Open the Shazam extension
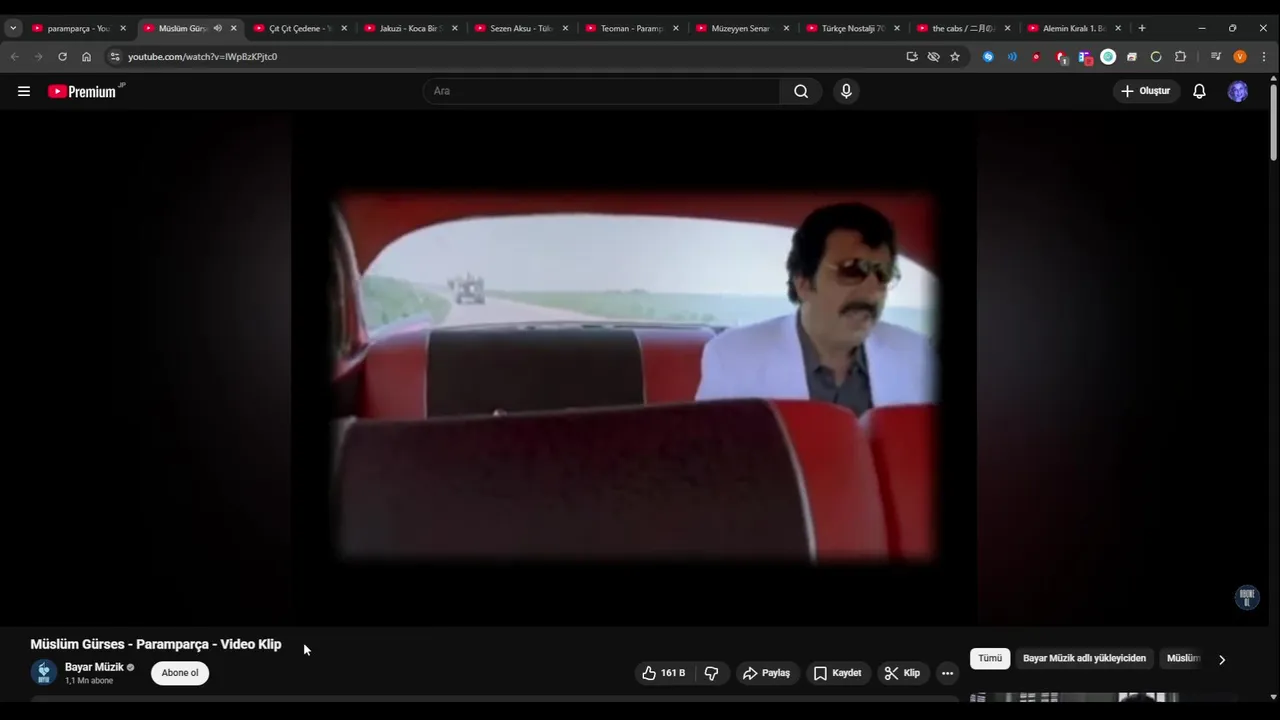The image size is (1280, 720). tap(988, 57)
